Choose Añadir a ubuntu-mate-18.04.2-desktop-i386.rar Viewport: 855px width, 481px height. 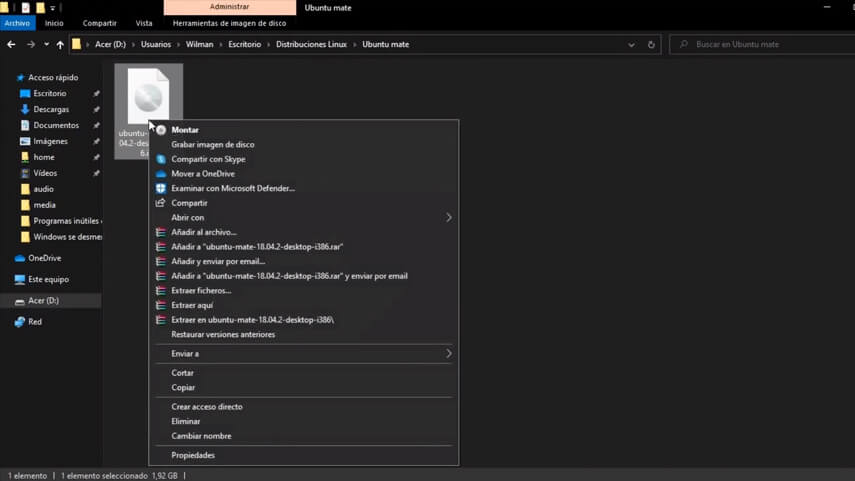(257, 247)
